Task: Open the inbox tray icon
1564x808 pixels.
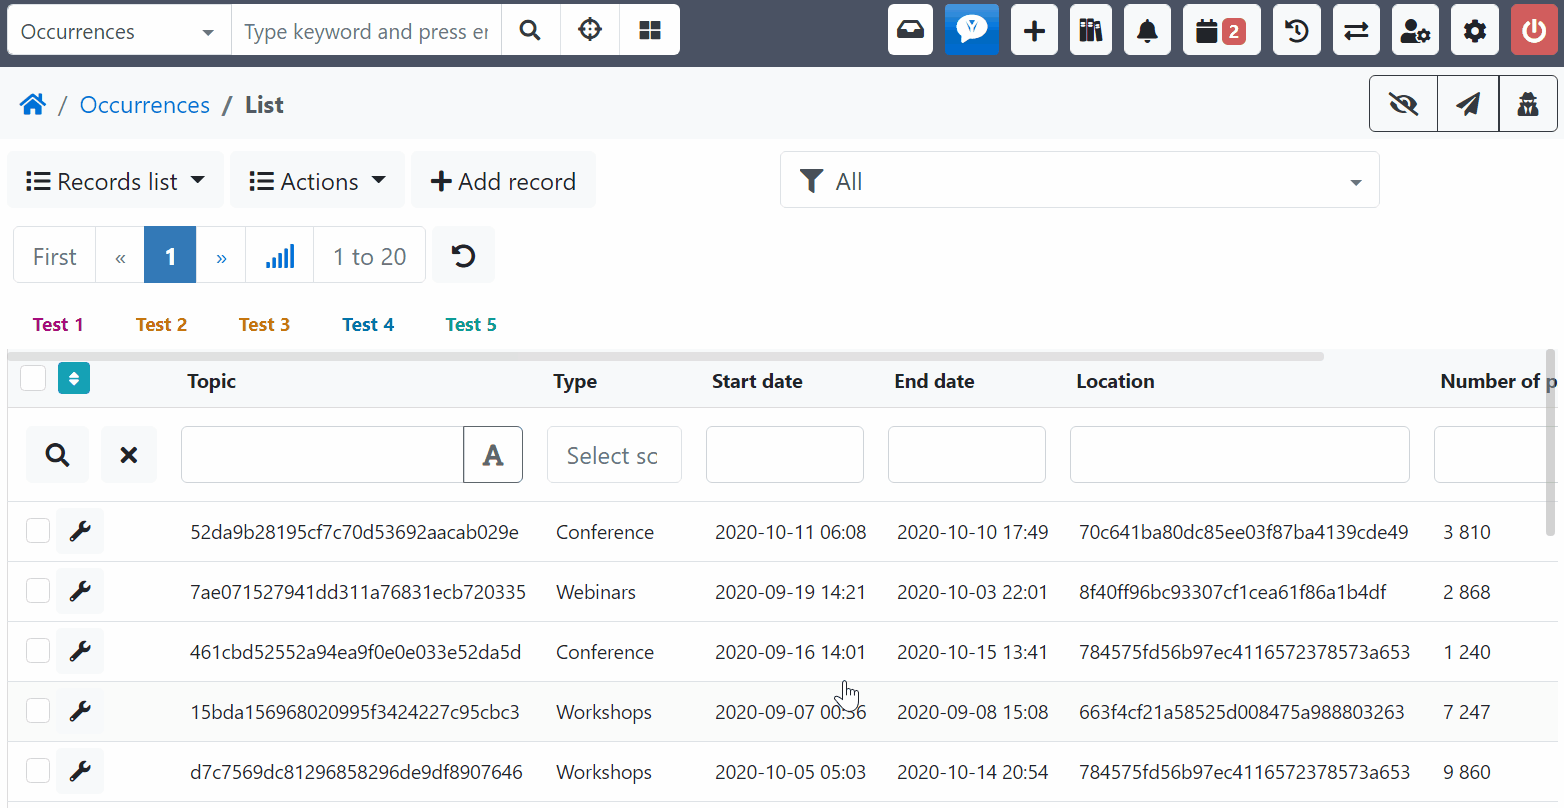Action: point(910,30)
